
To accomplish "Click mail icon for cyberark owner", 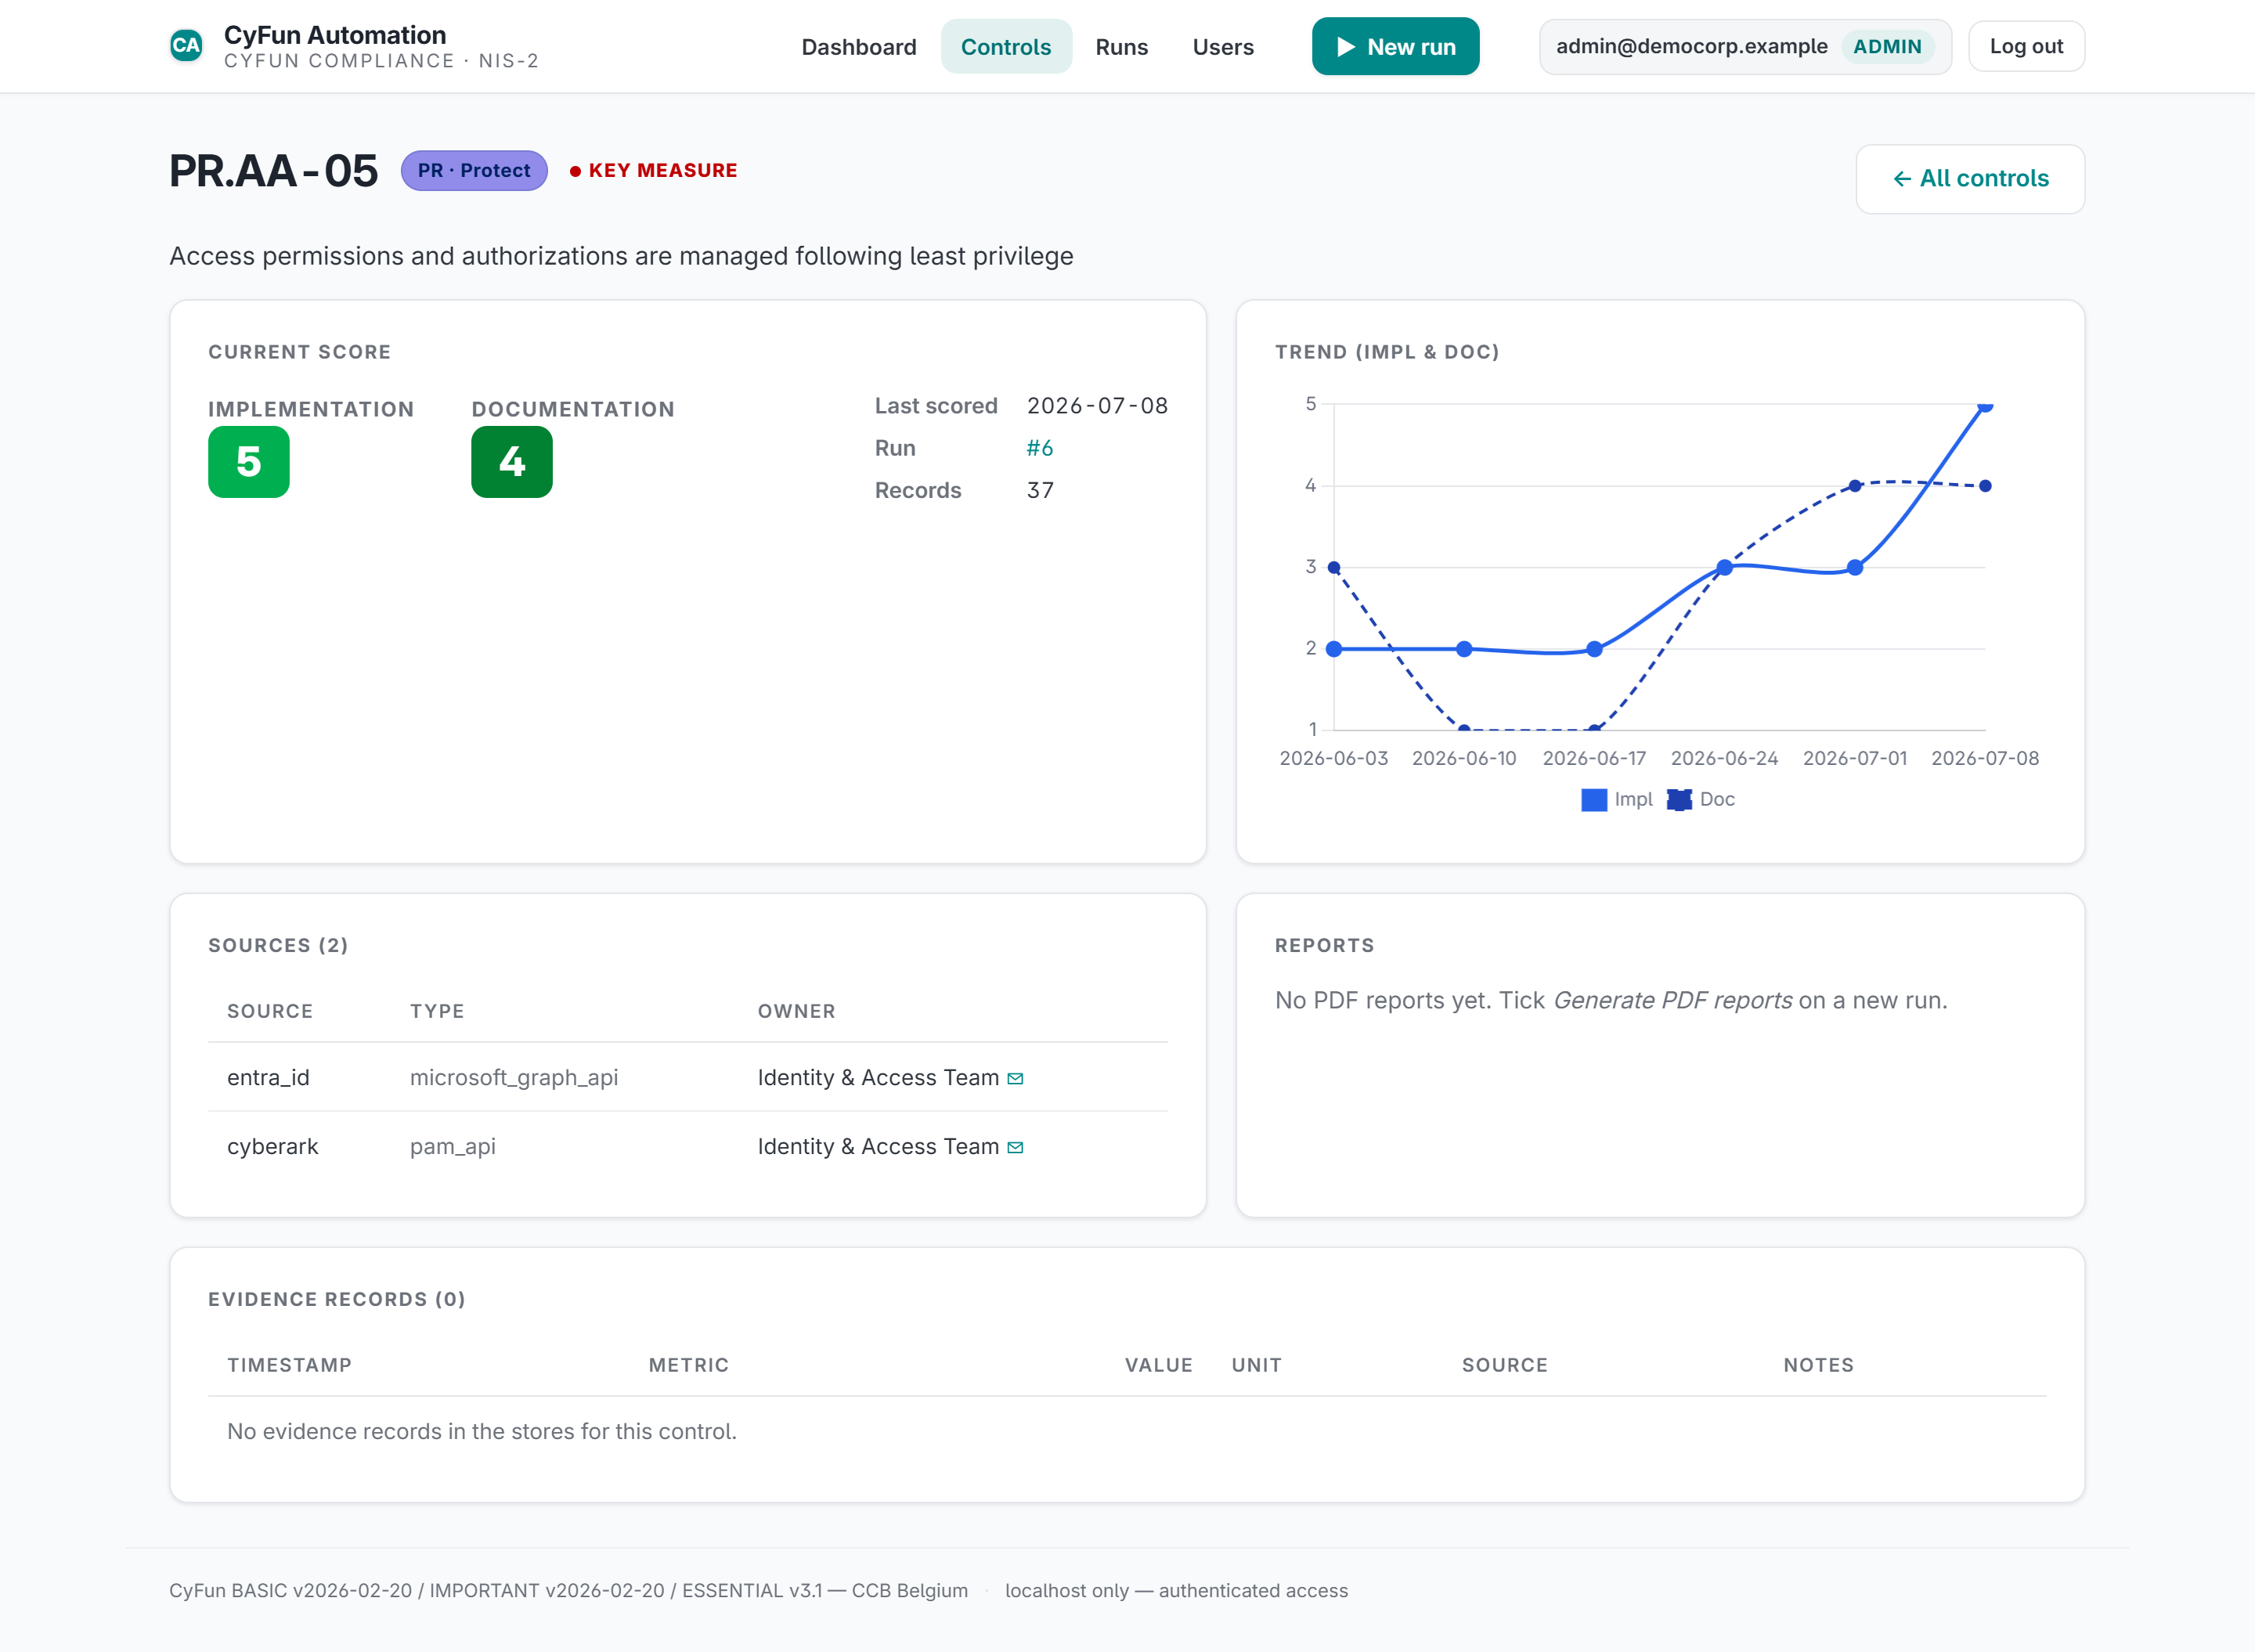I will 1015,1147.
